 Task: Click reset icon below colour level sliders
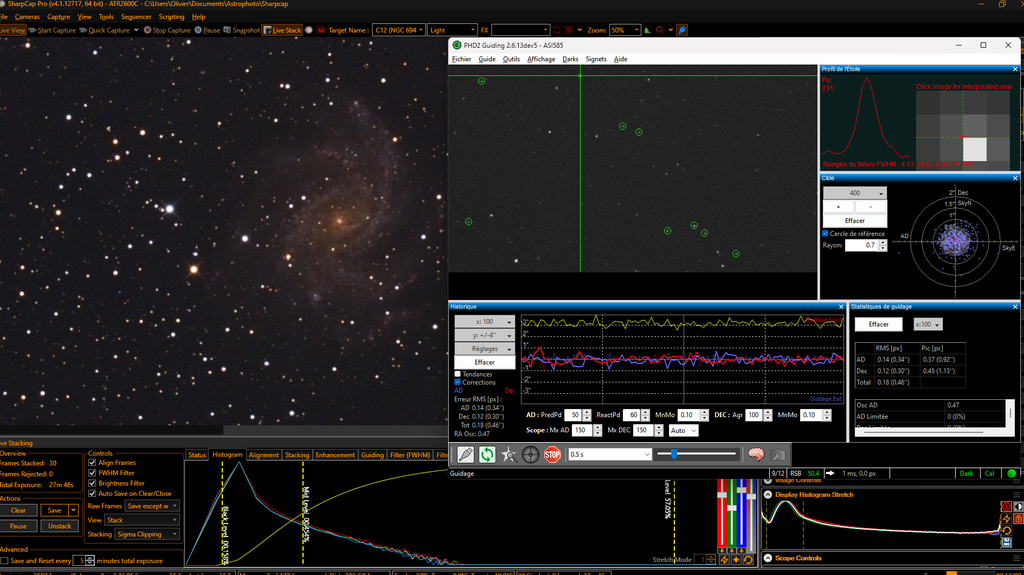(748, 559)
